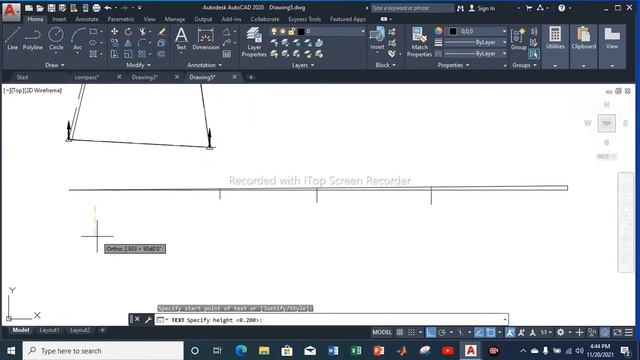
Task: Create new drawing from Quick Access toolbar
Action: click(29, 8)
